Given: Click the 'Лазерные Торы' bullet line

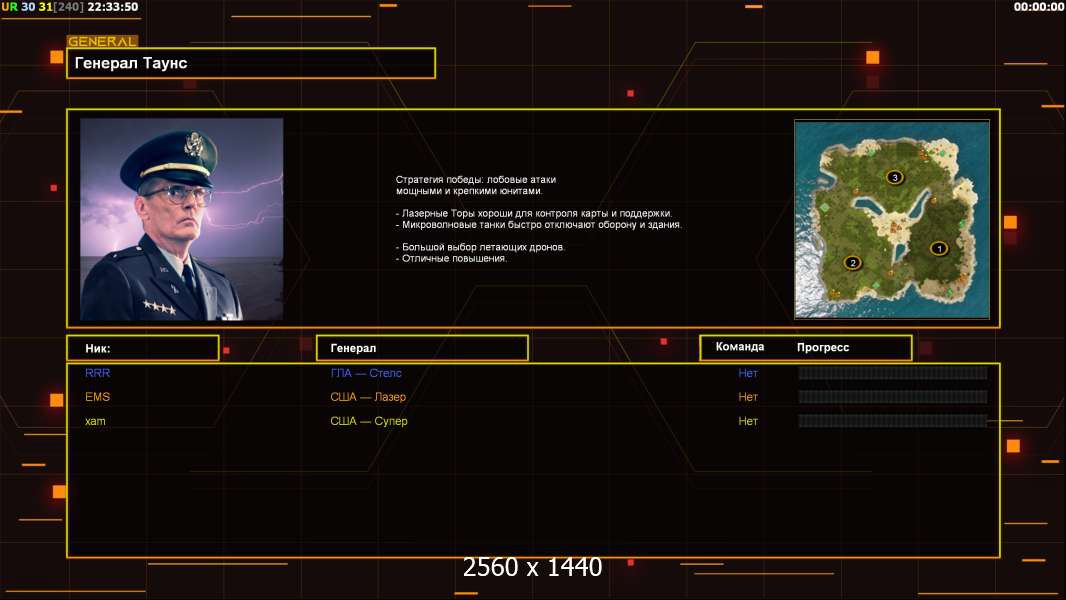Looking at the screenshot, I should click(x=534, y=213).
